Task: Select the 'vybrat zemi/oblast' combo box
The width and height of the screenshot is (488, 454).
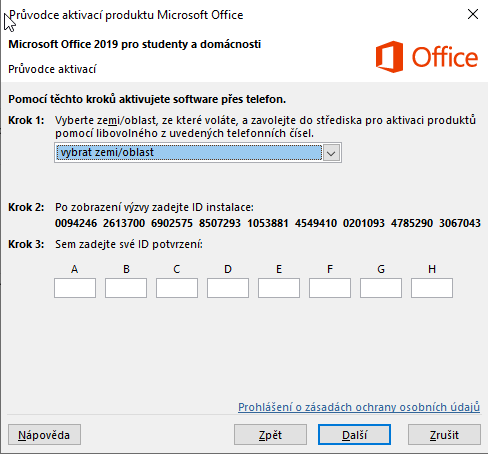Action: [x=198, y=153]
